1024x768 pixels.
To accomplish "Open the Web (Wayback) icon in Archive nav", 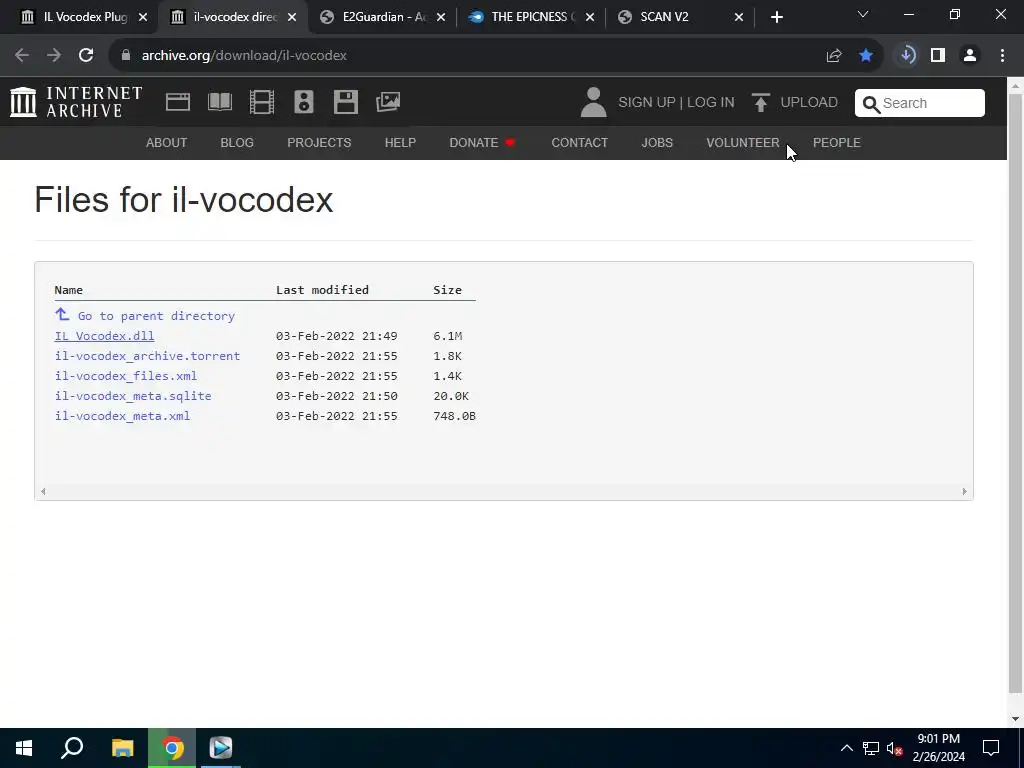I will click(x=178, y=102).
